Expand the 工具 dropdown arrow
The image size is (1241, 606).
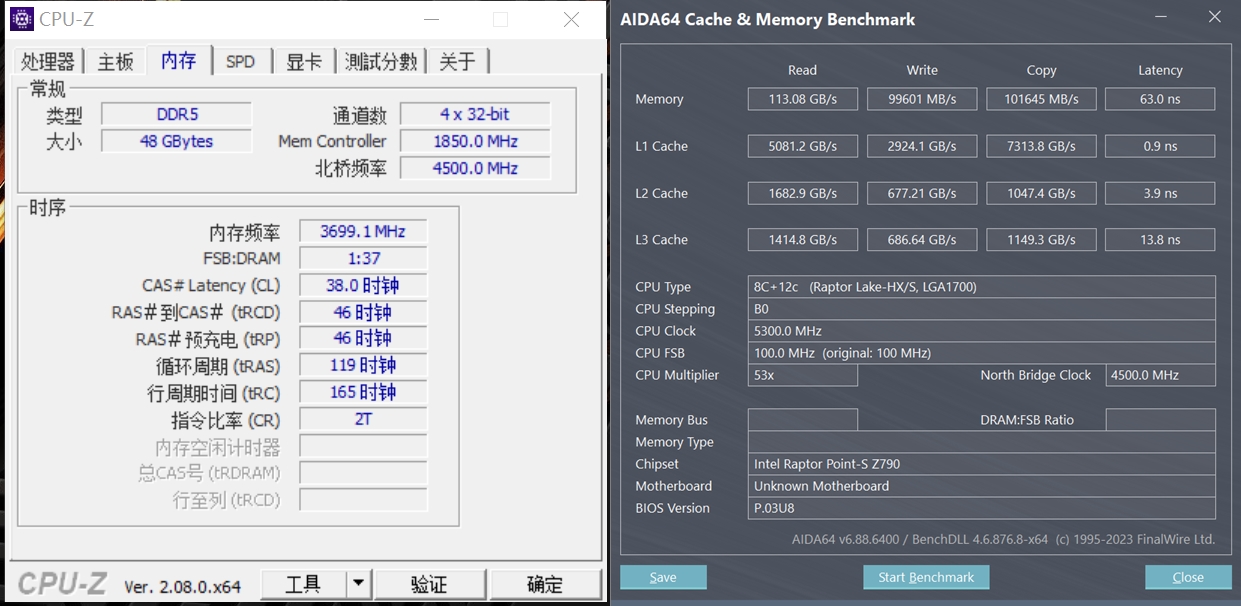359,584
